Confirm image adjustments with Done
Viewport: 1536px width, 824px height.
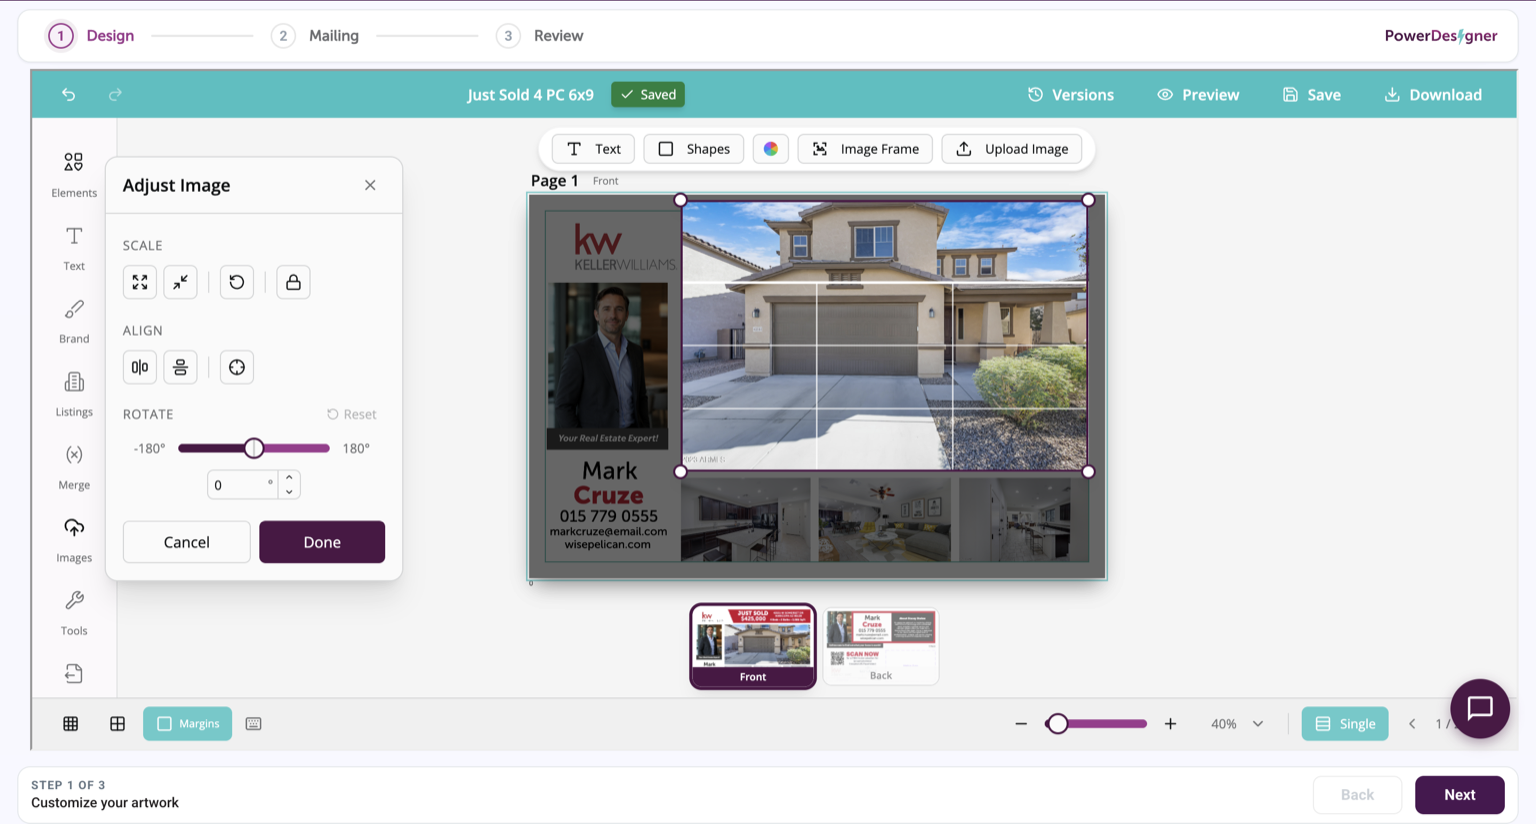tap(322, 542)
